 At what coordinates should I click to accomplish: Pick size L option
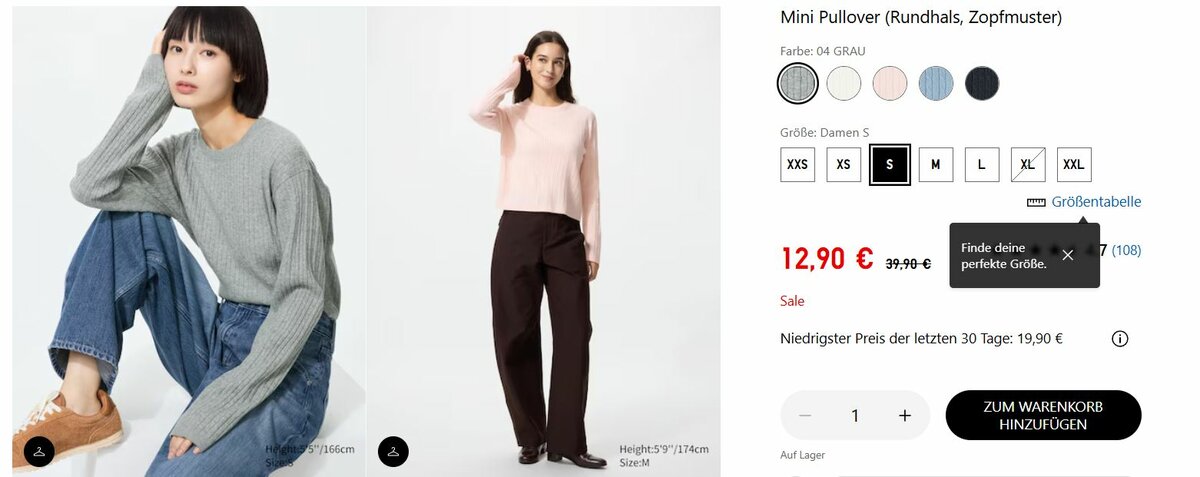tap(982, 165)
